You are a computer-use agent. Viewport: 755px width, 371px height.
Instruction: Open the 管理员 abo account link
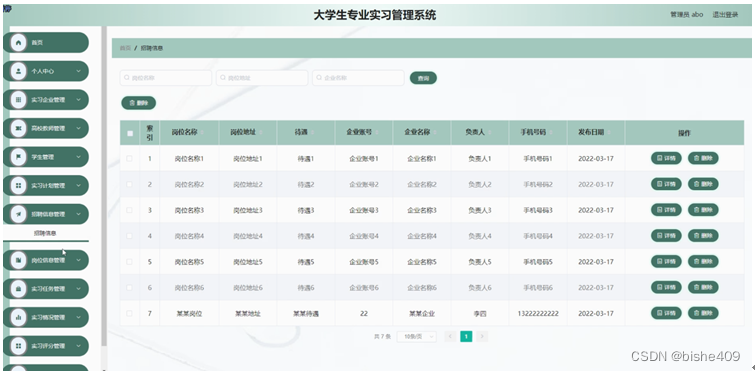click(x=687, y=15)
